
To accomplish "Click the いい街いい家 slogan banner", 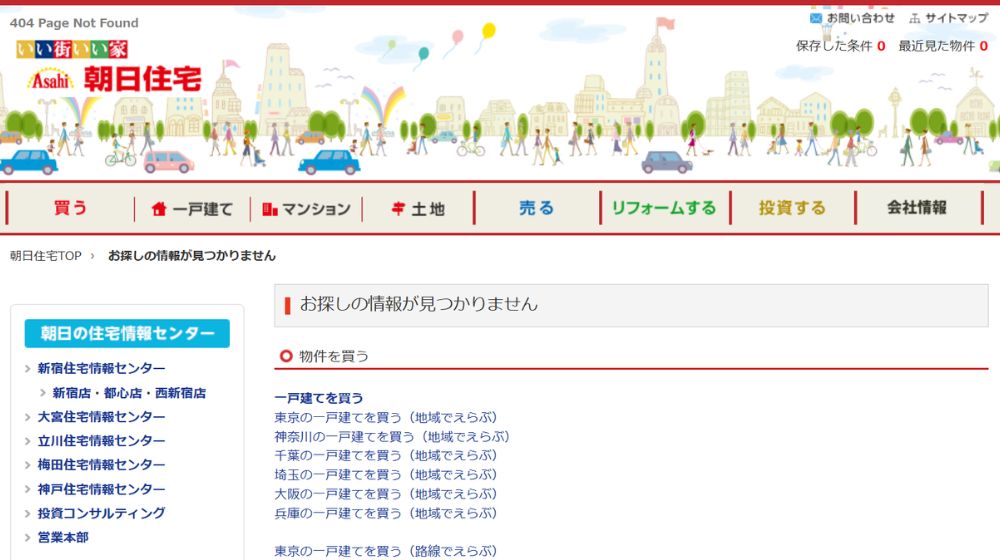I will pyautogui.click(x=72, y=49).
